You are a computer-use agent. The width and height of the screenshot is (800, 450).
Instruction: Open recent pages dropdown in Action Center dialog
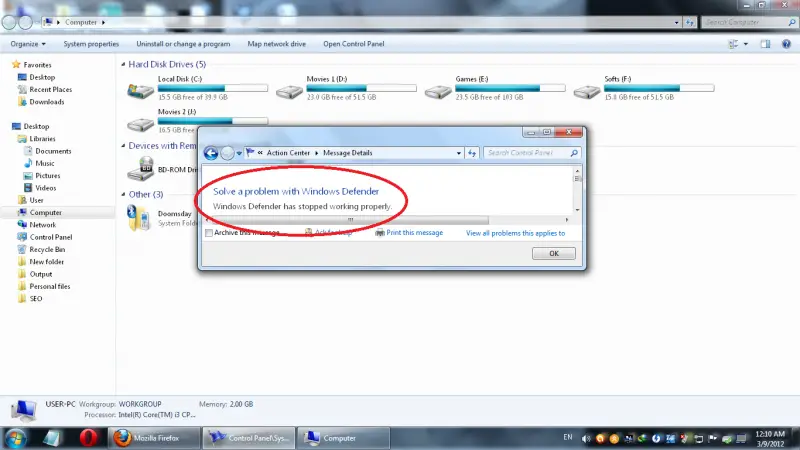coord(239,153)
